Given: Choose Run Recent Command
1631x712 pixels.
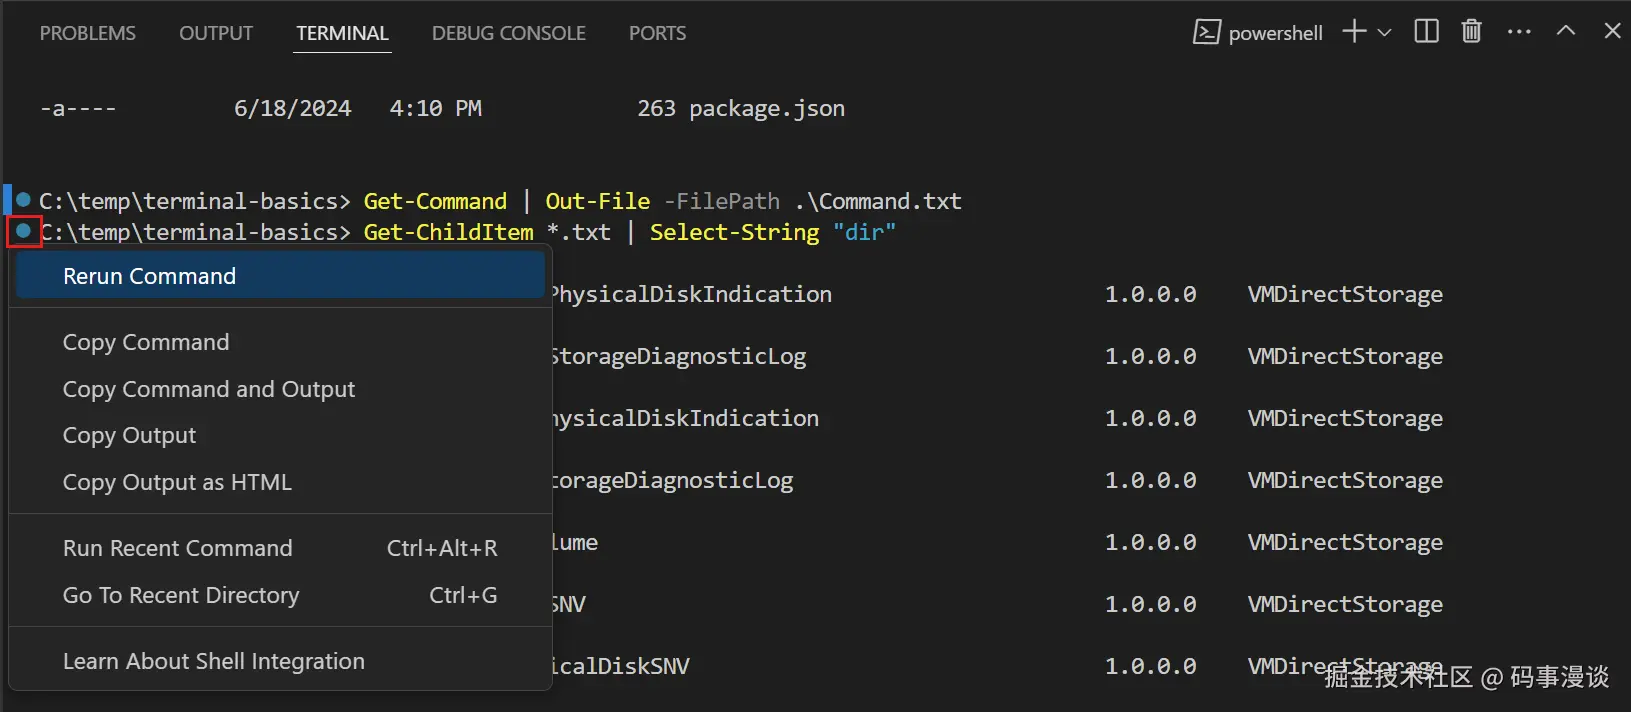Looking at the screenshot, I should pos(178,548).
